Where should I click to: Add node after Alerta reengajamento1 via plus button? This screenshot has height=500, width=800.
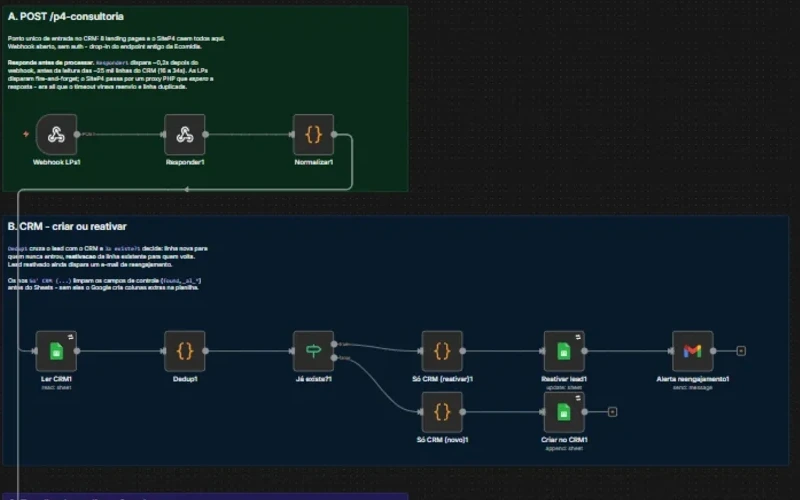(x=741, y=351)
